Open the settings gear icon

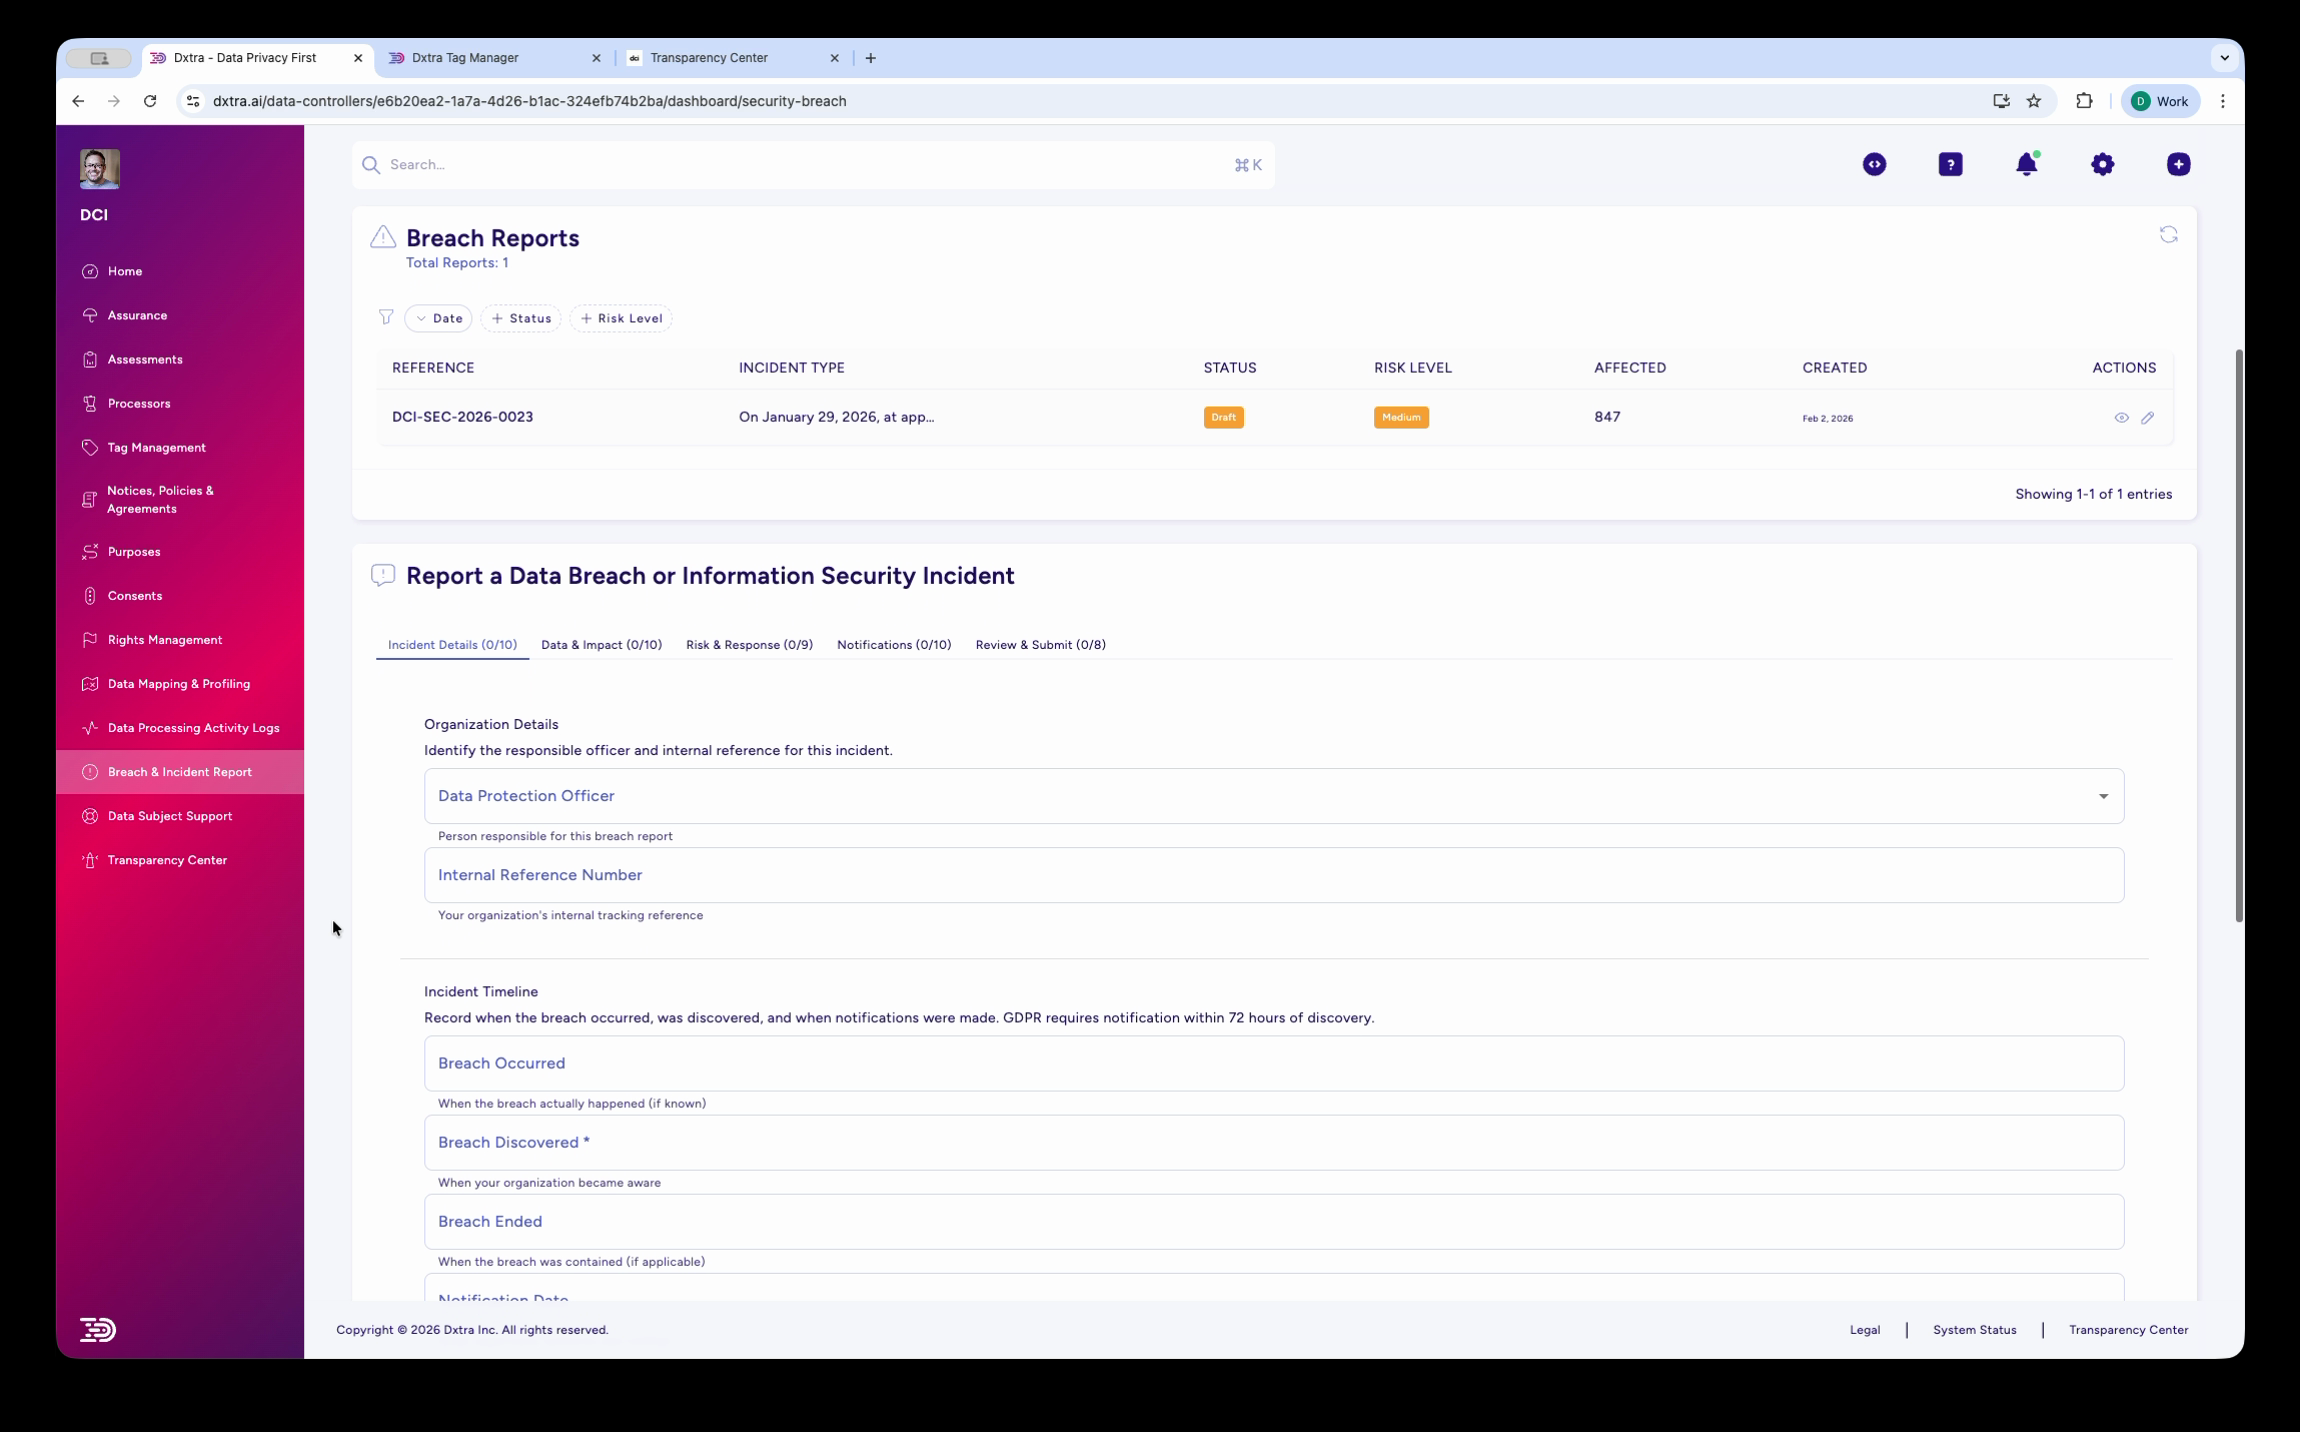(2103, 164)
